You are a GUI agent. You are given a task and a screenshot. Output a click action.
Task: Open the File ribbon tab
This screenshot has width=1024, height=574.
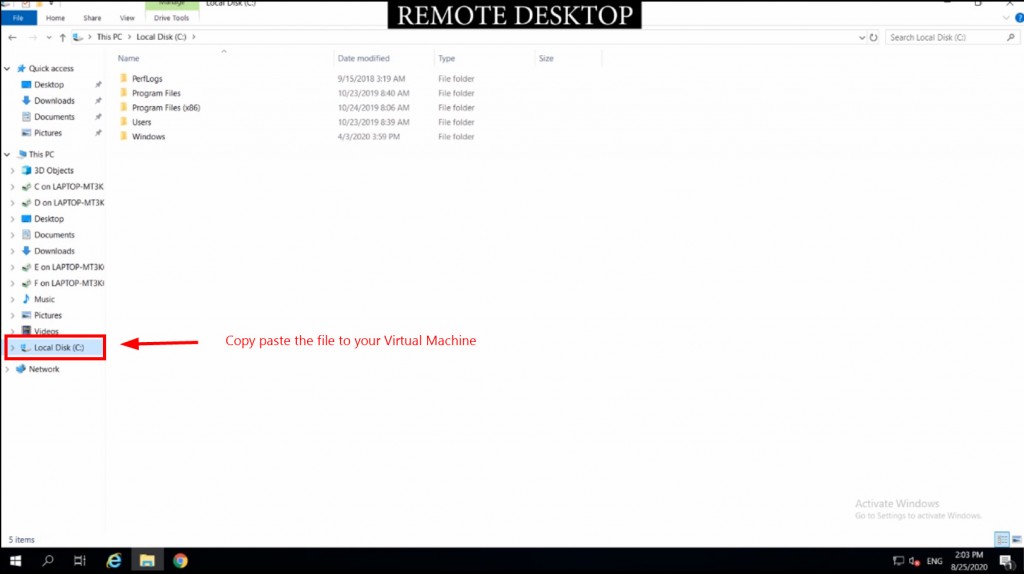tap(18, 18)
